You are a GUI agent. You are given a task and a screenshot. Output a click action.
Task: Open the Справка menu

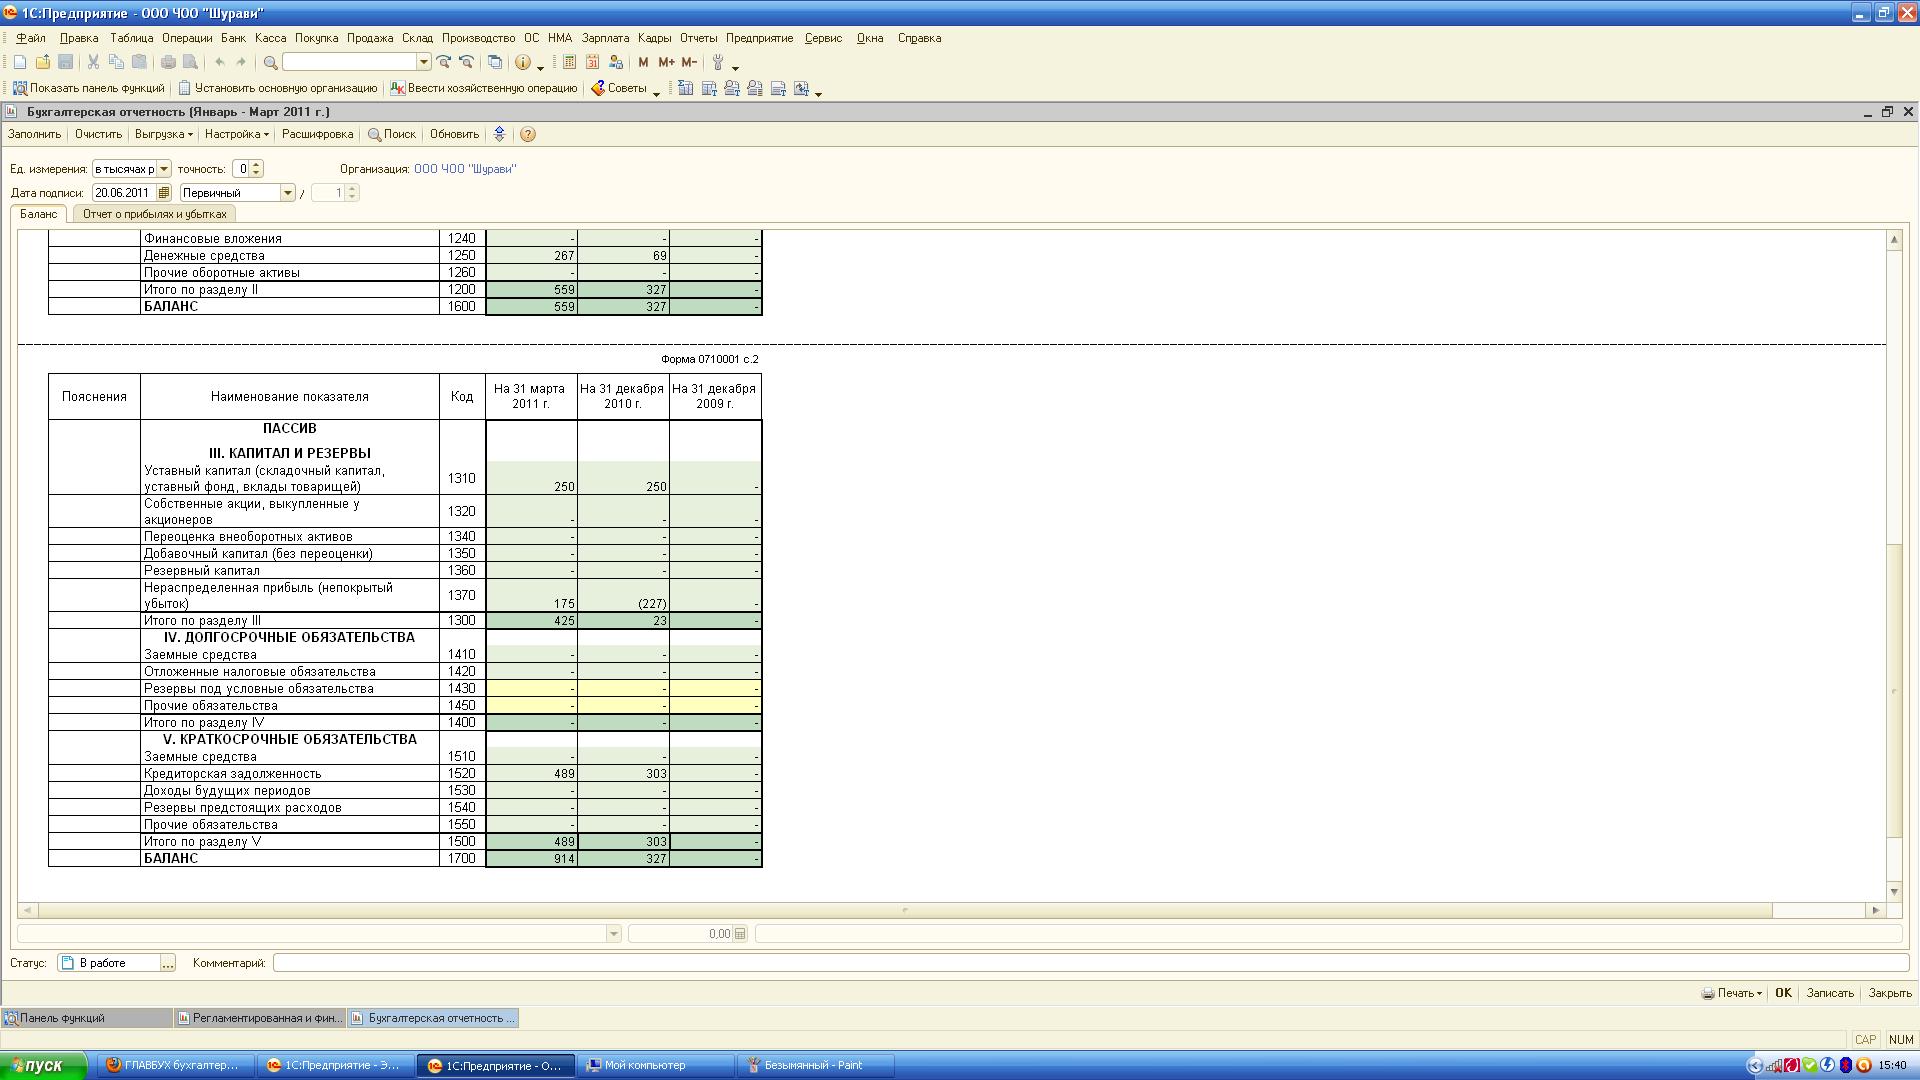(x=919, y=38)
